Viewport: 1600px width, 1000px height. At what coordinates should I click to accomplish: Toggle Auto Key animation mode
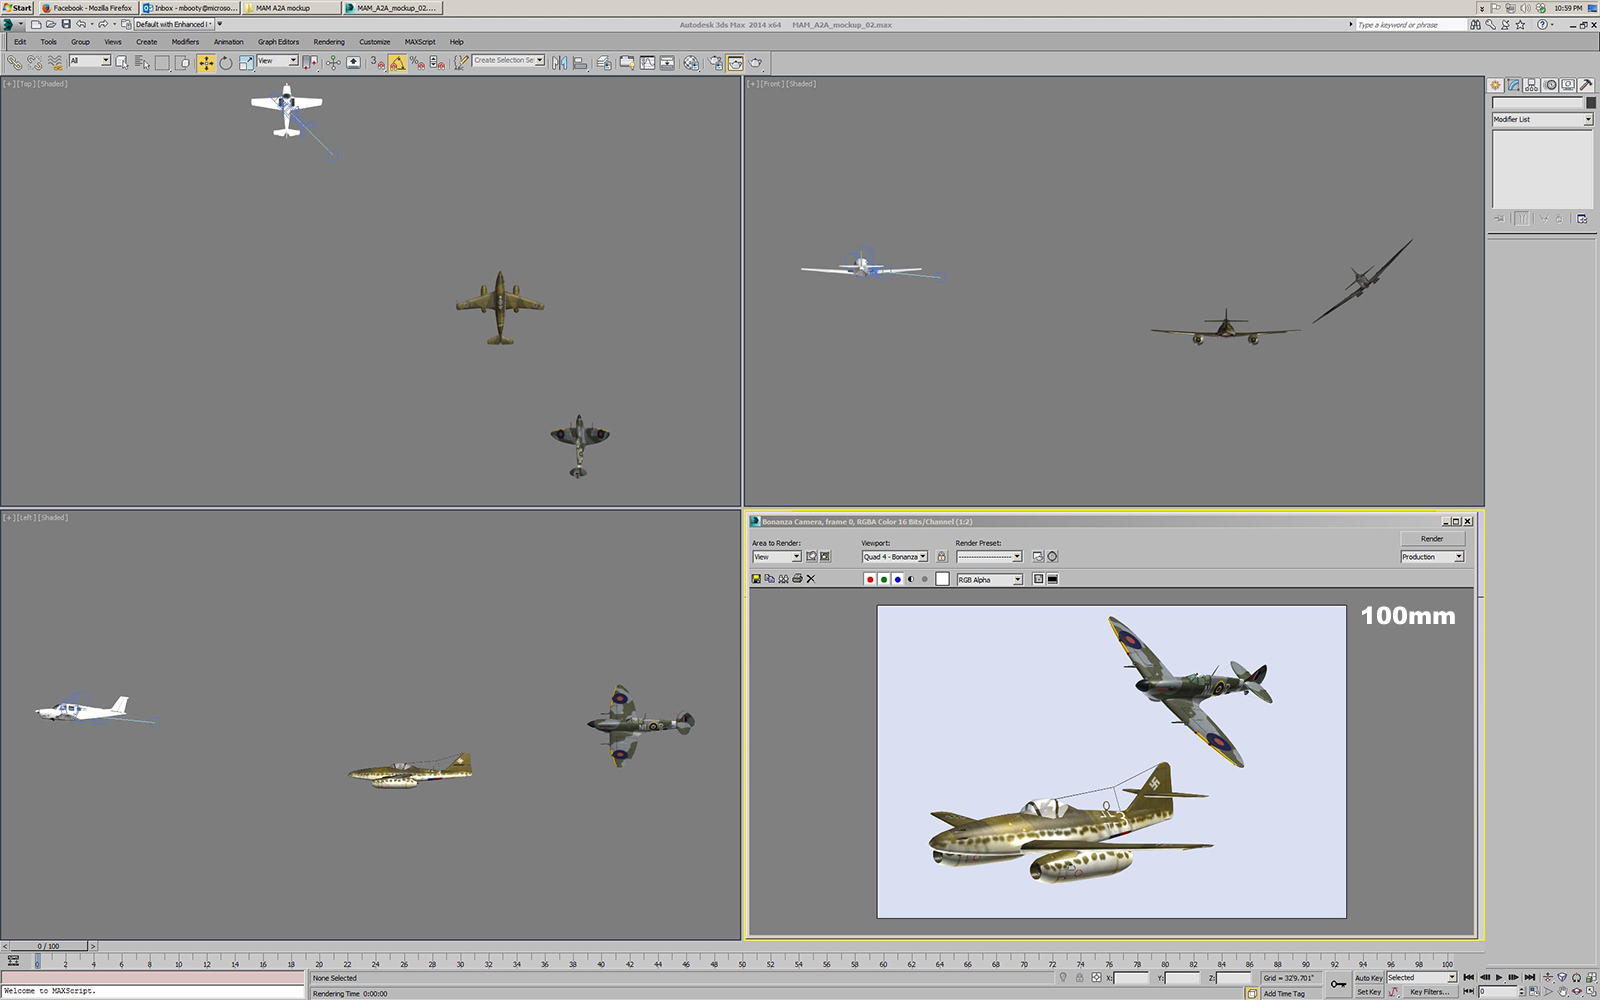[x=1368, y=977]
